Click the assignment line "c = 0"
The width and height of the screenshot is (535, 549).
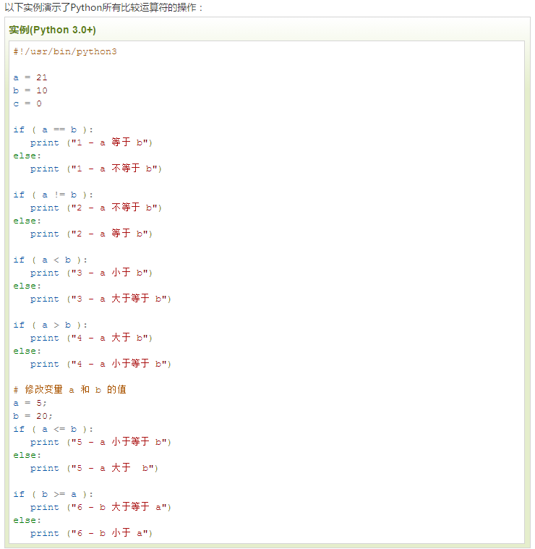pos(27,104)
